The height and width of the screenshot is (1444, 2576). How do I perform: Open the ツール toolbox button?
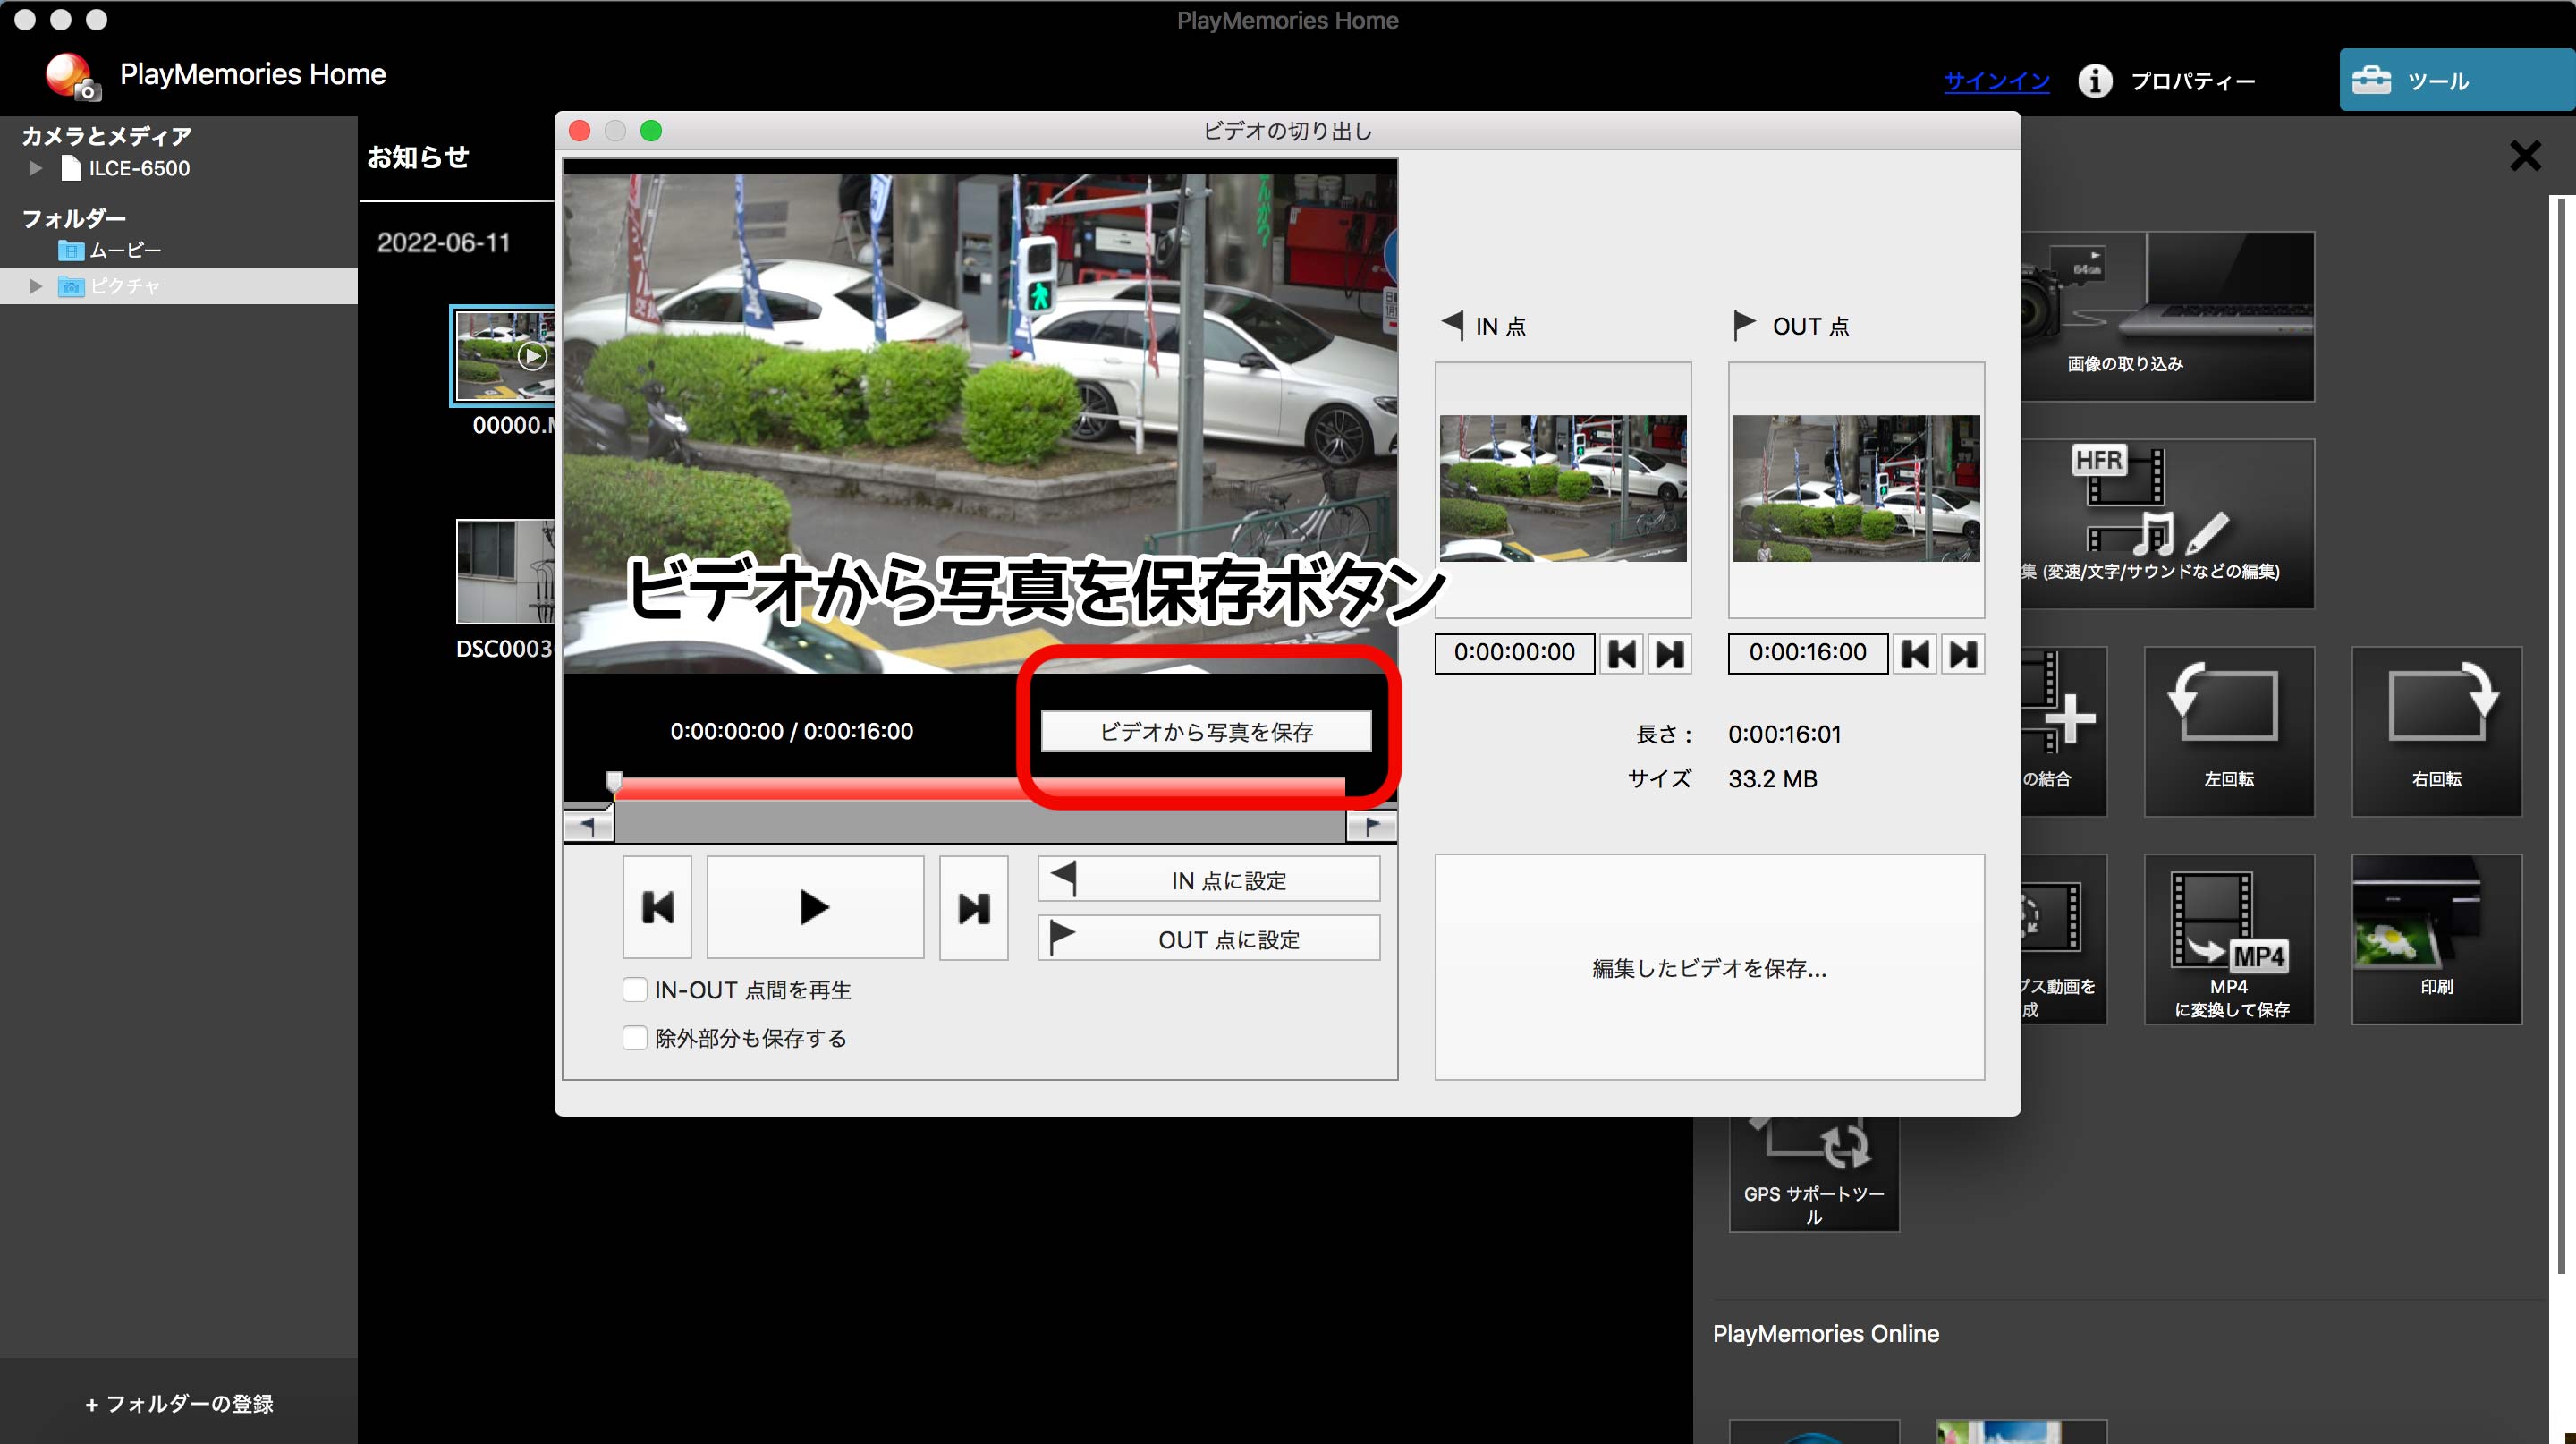2457,80
